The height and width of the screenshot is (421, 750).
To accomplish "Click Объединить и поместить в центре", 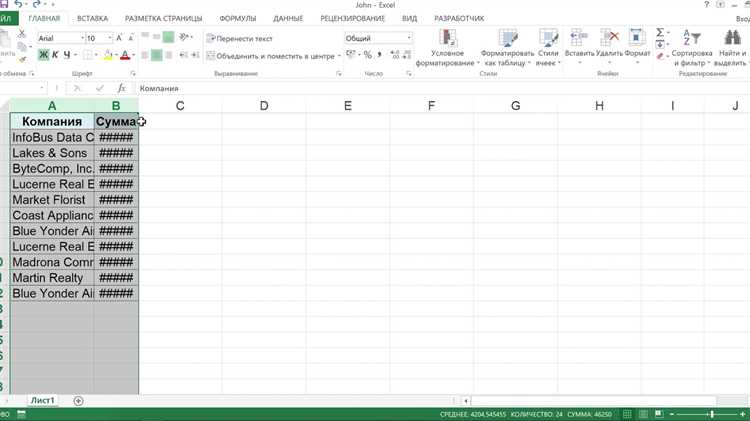I will coord(271,56).
